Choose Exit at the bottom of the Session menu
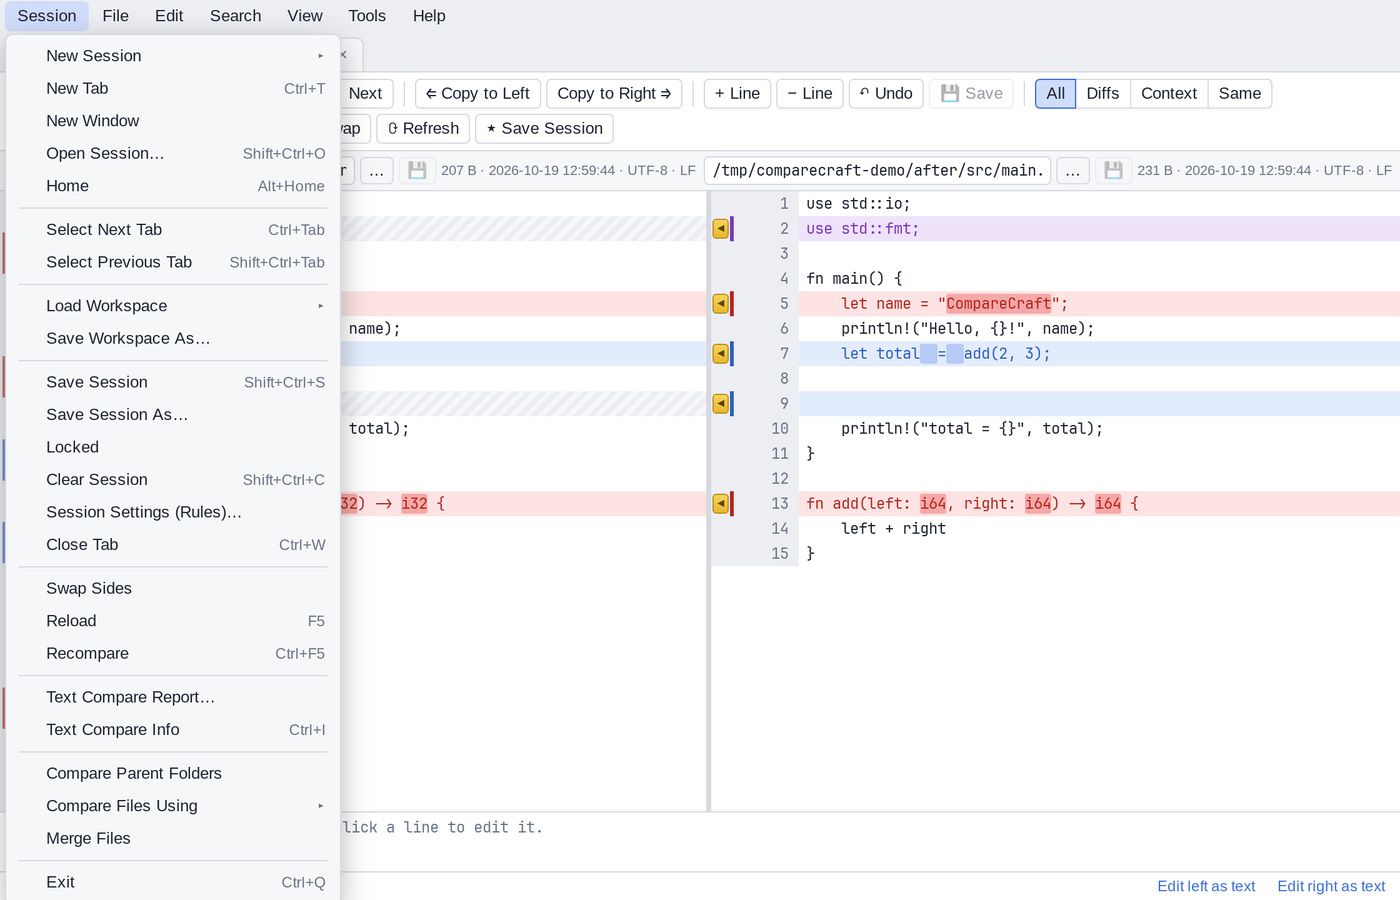 point(173,883)
